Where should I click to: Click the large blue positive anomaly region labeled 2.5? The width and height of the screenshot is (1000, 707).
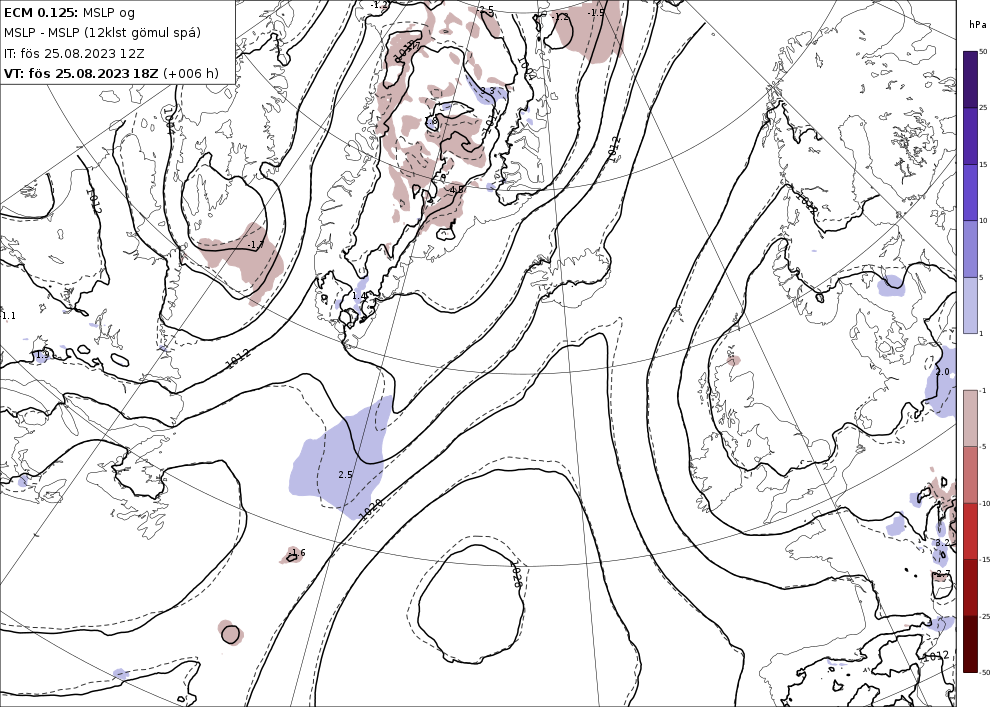point(341,456)
